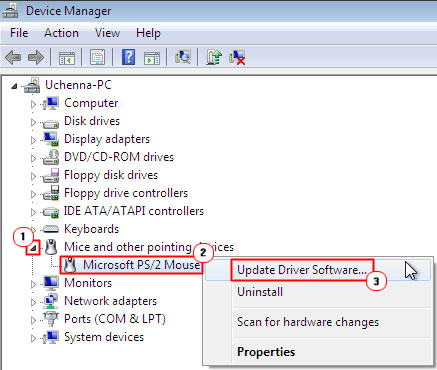Screen dimensions: 437x370
Task: Collapse the Uchenna-PC root node
Action: click(14, 86)
